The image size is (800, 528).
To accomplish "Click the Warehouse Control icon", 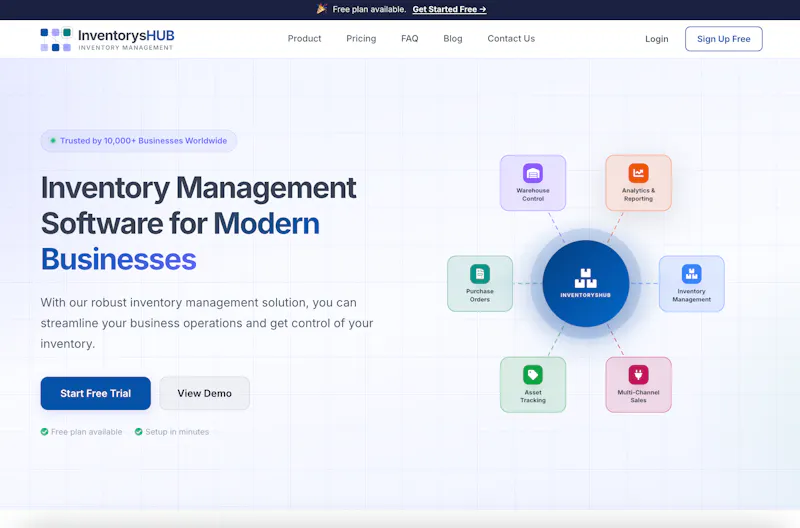I will click(533, 173).
